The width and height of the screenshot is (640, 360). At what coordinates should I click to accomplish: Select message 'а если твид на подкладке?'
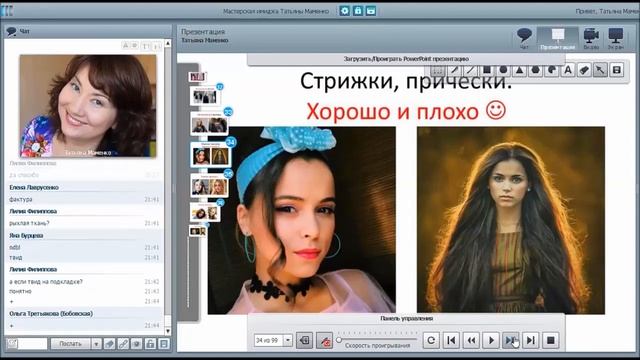46,282
